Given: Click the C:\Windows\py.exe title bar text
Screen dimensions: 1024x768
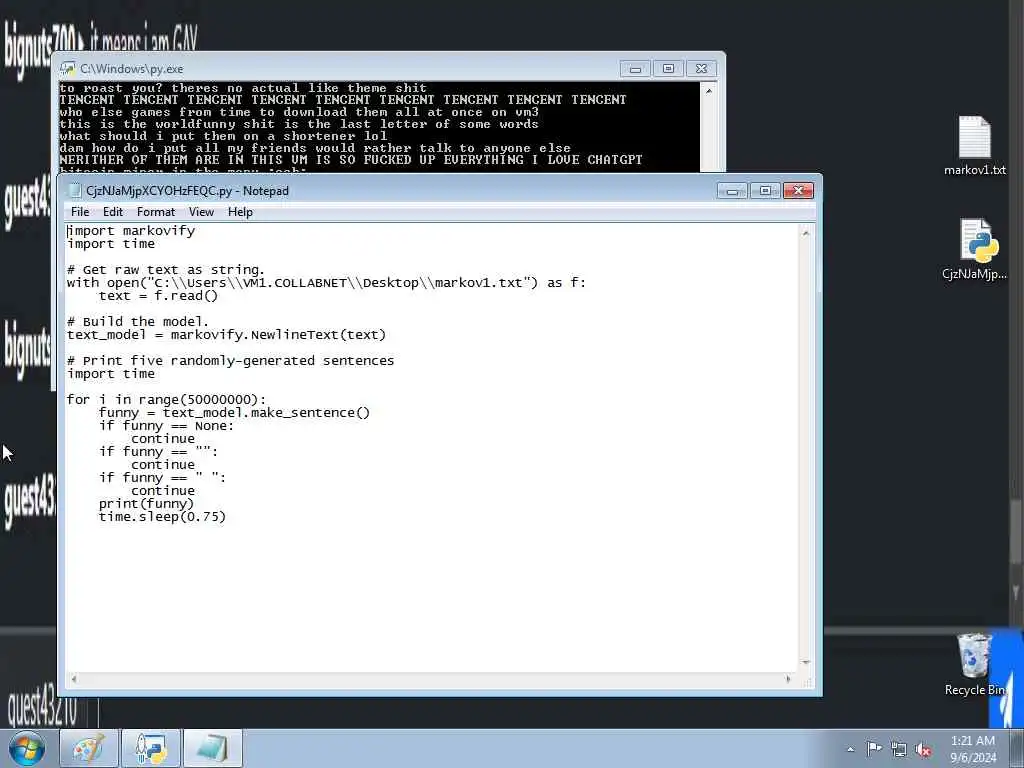Looking at the screenshot, I should (x=132, y=69).
